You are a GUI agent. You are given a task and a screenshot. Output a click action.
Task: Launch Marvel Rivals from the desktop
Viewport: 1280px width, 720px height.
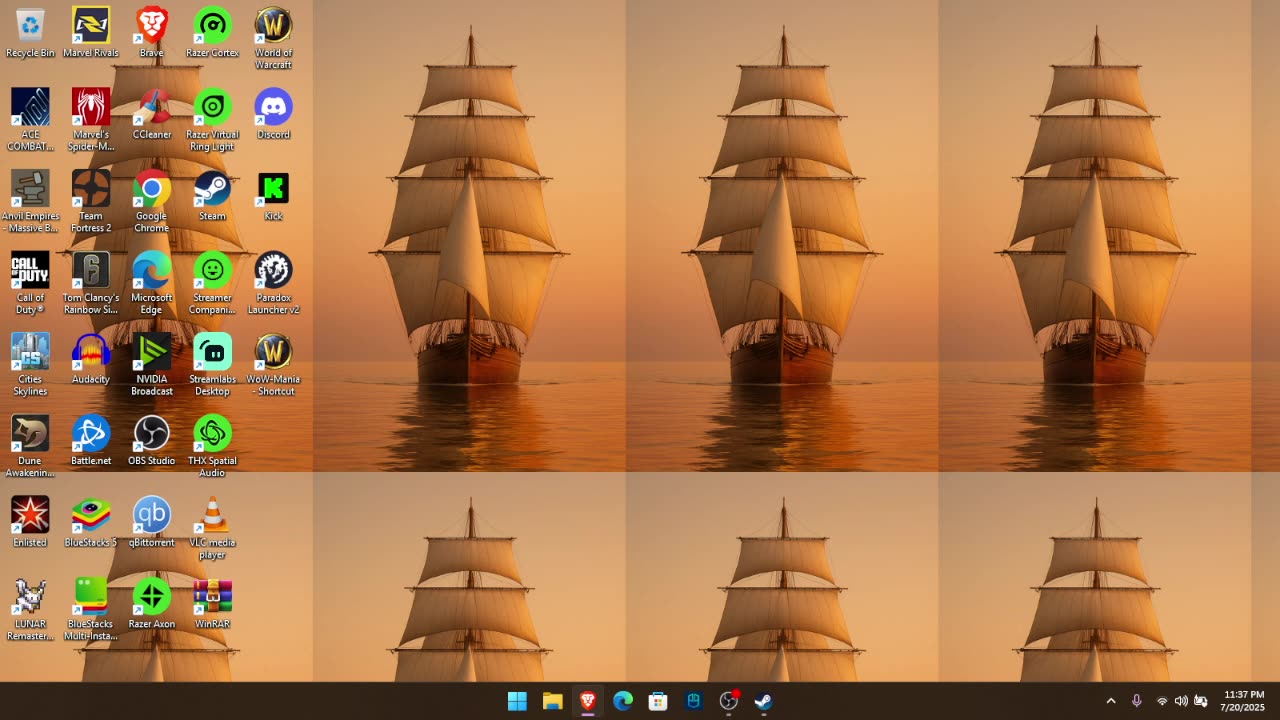coord(91,32)
